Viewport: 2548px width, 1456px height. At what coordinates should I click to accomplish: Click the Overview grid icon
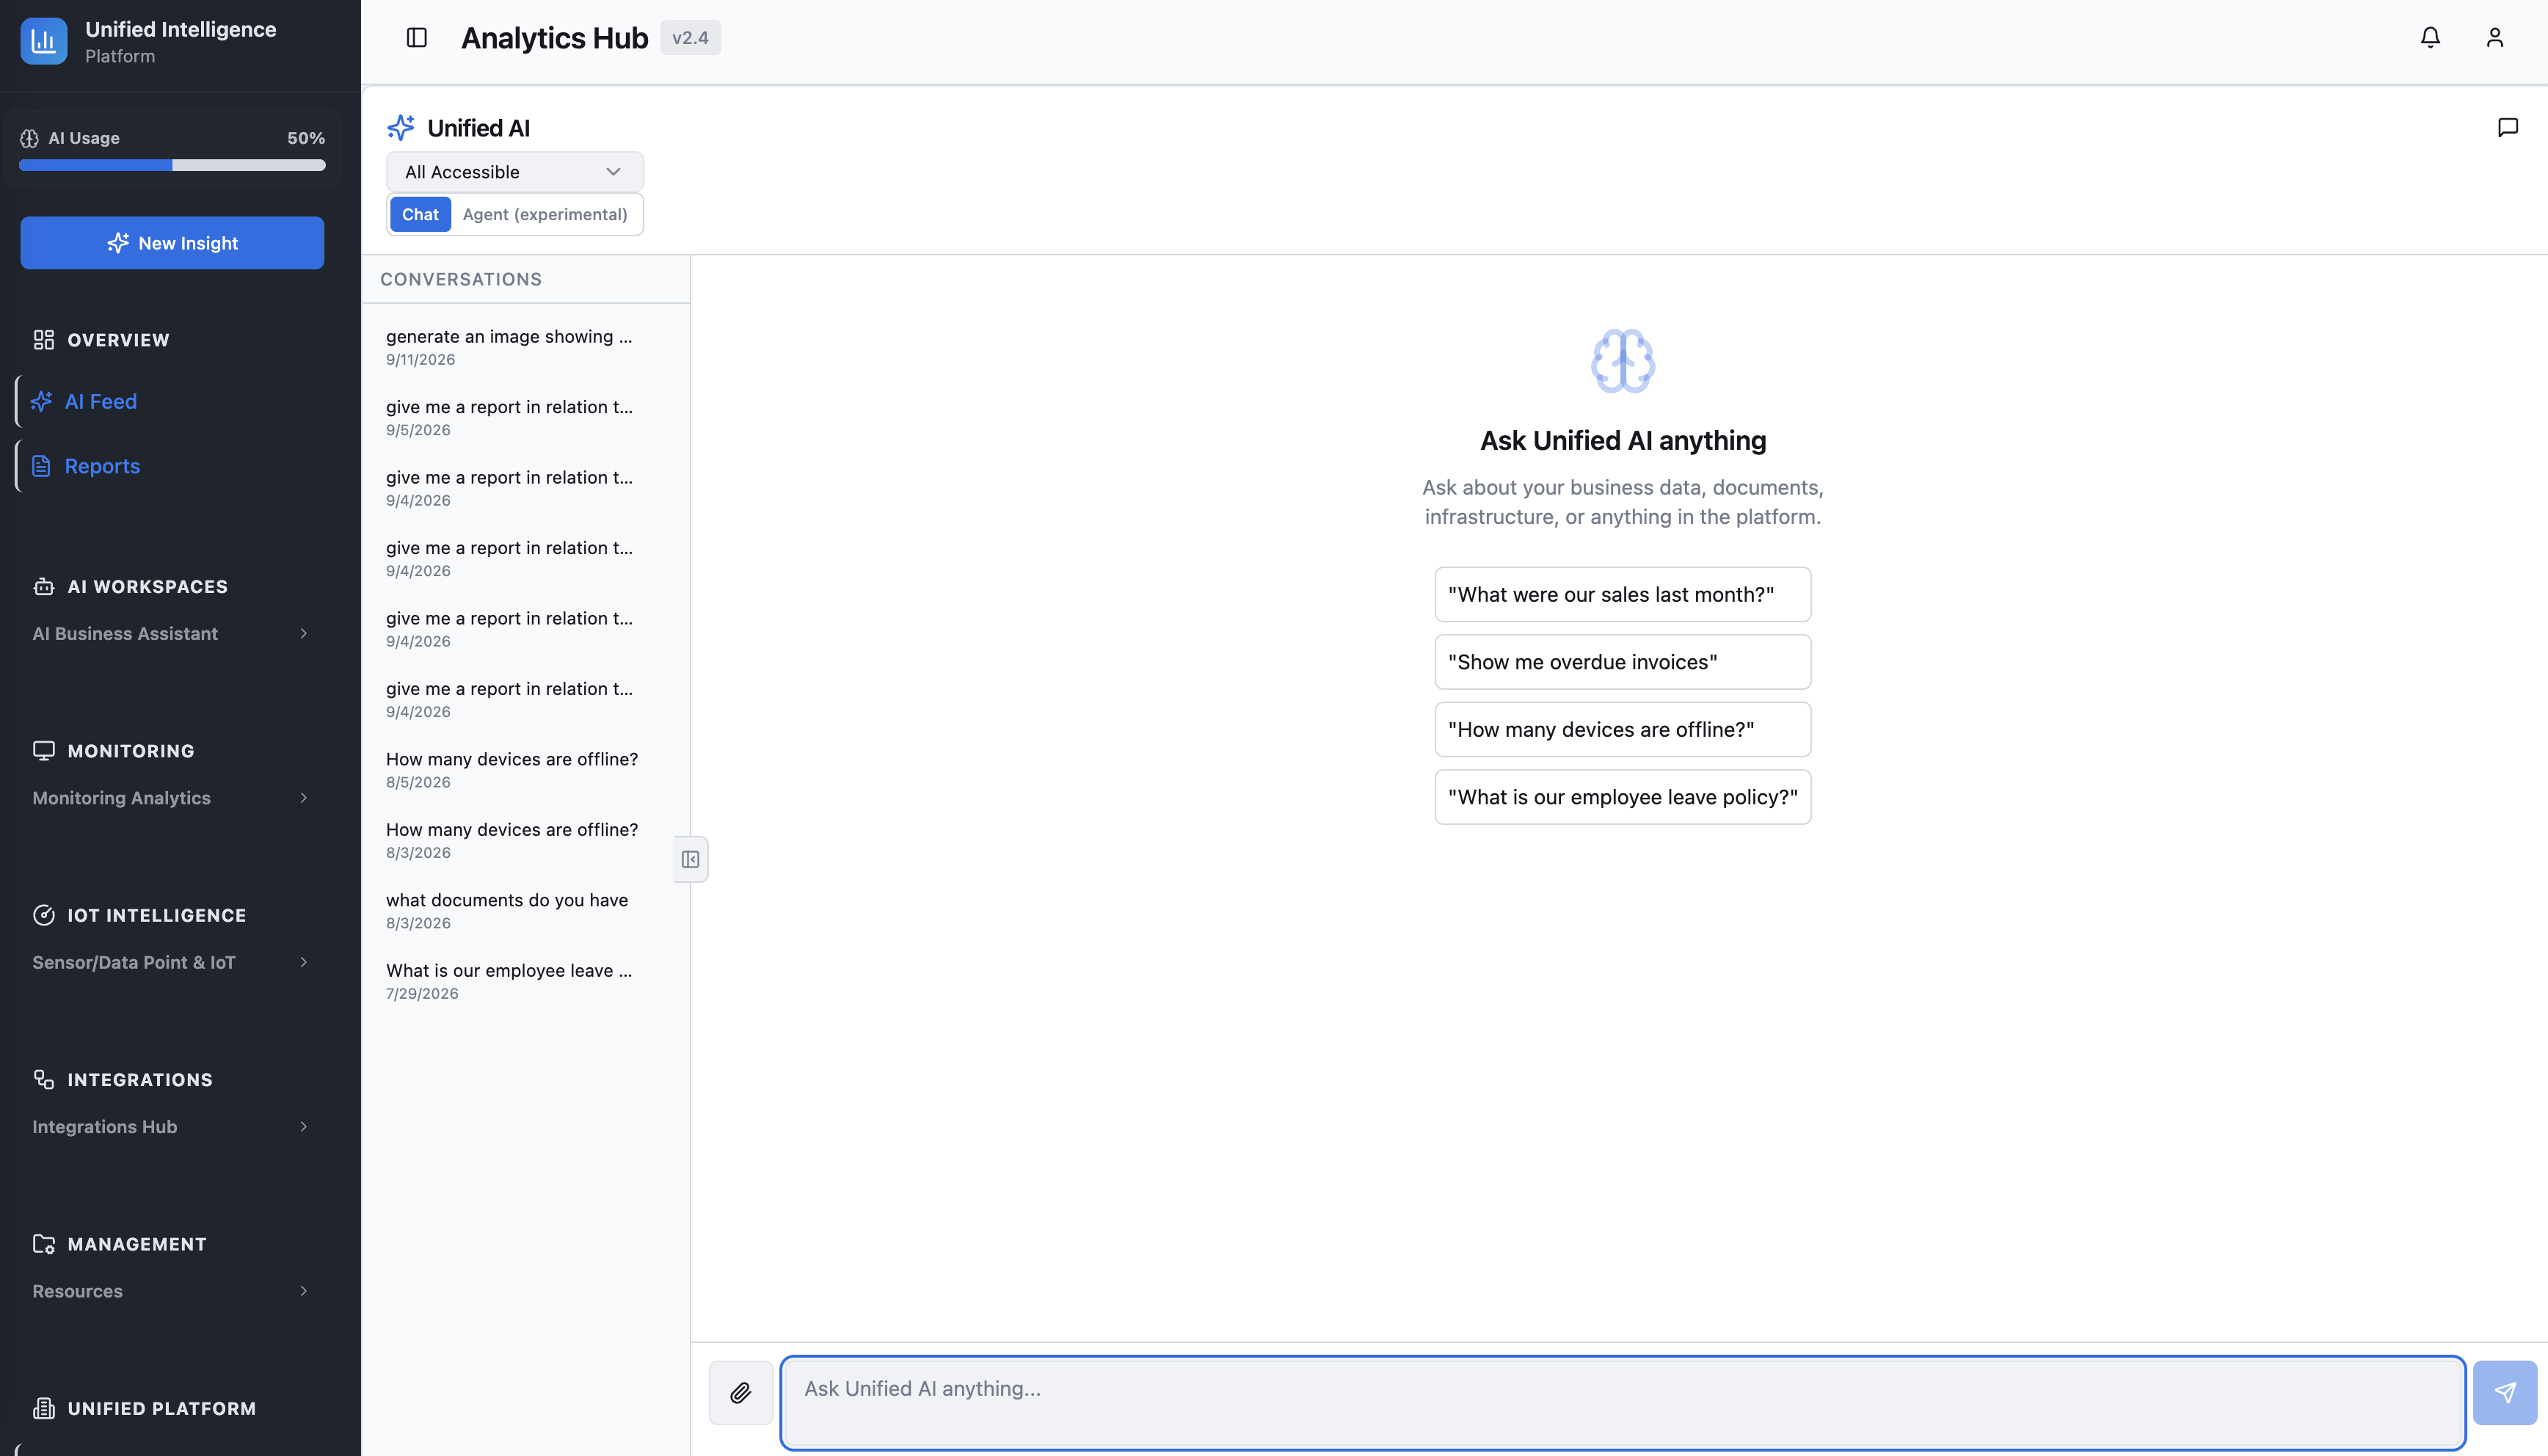tap(44, 340)
